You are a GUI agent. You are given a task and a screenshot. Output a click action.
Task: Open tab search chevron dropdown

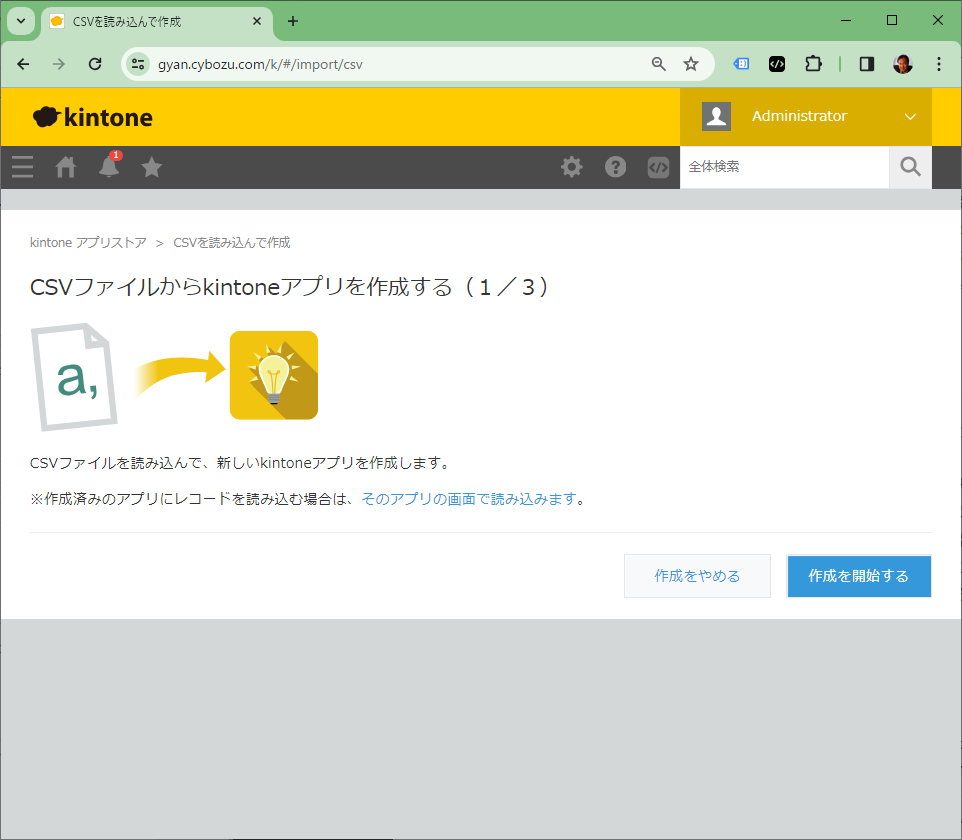(21, 21)
